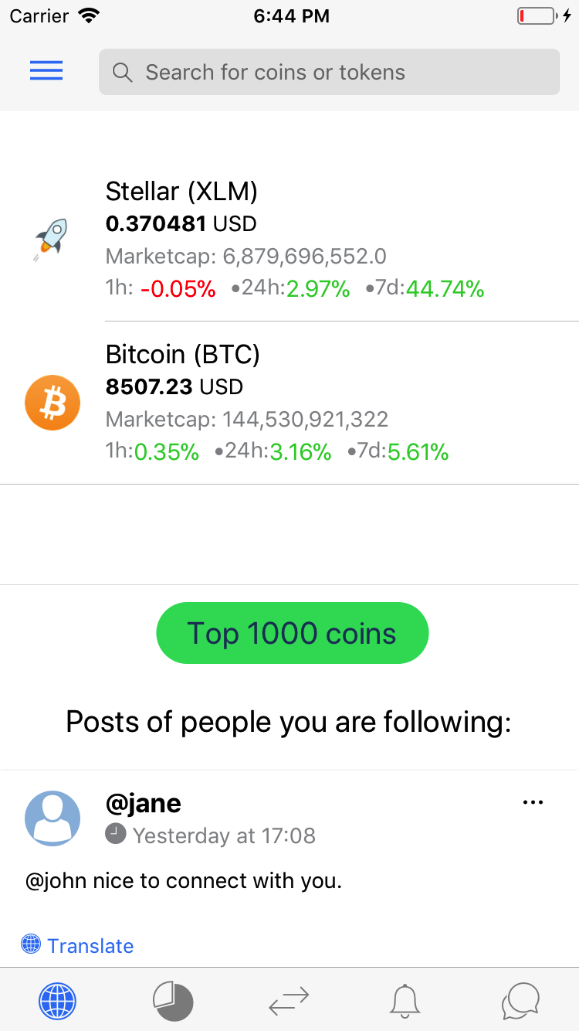Open the globe home tab
The width and height of the screenshot is (579, 1031).
[57, 1000]
